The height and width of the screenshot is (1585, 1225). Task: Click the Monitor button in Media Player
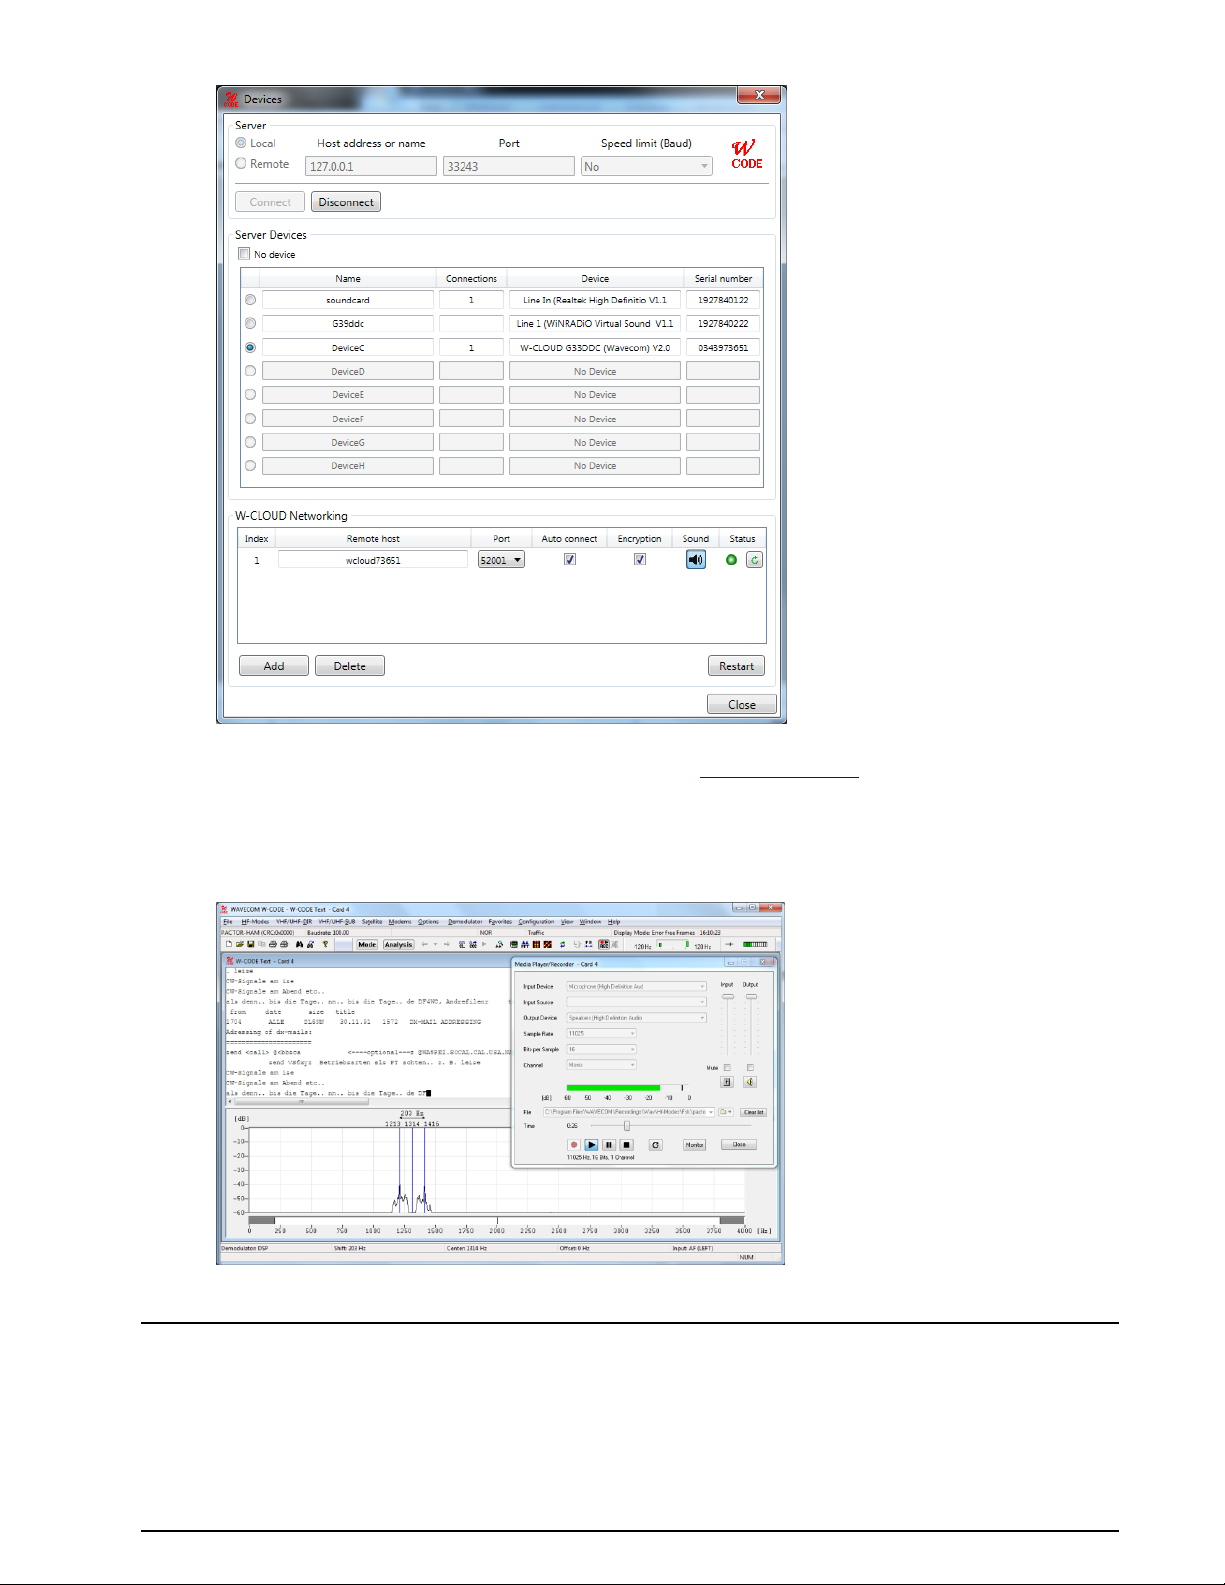(694, 1145)
